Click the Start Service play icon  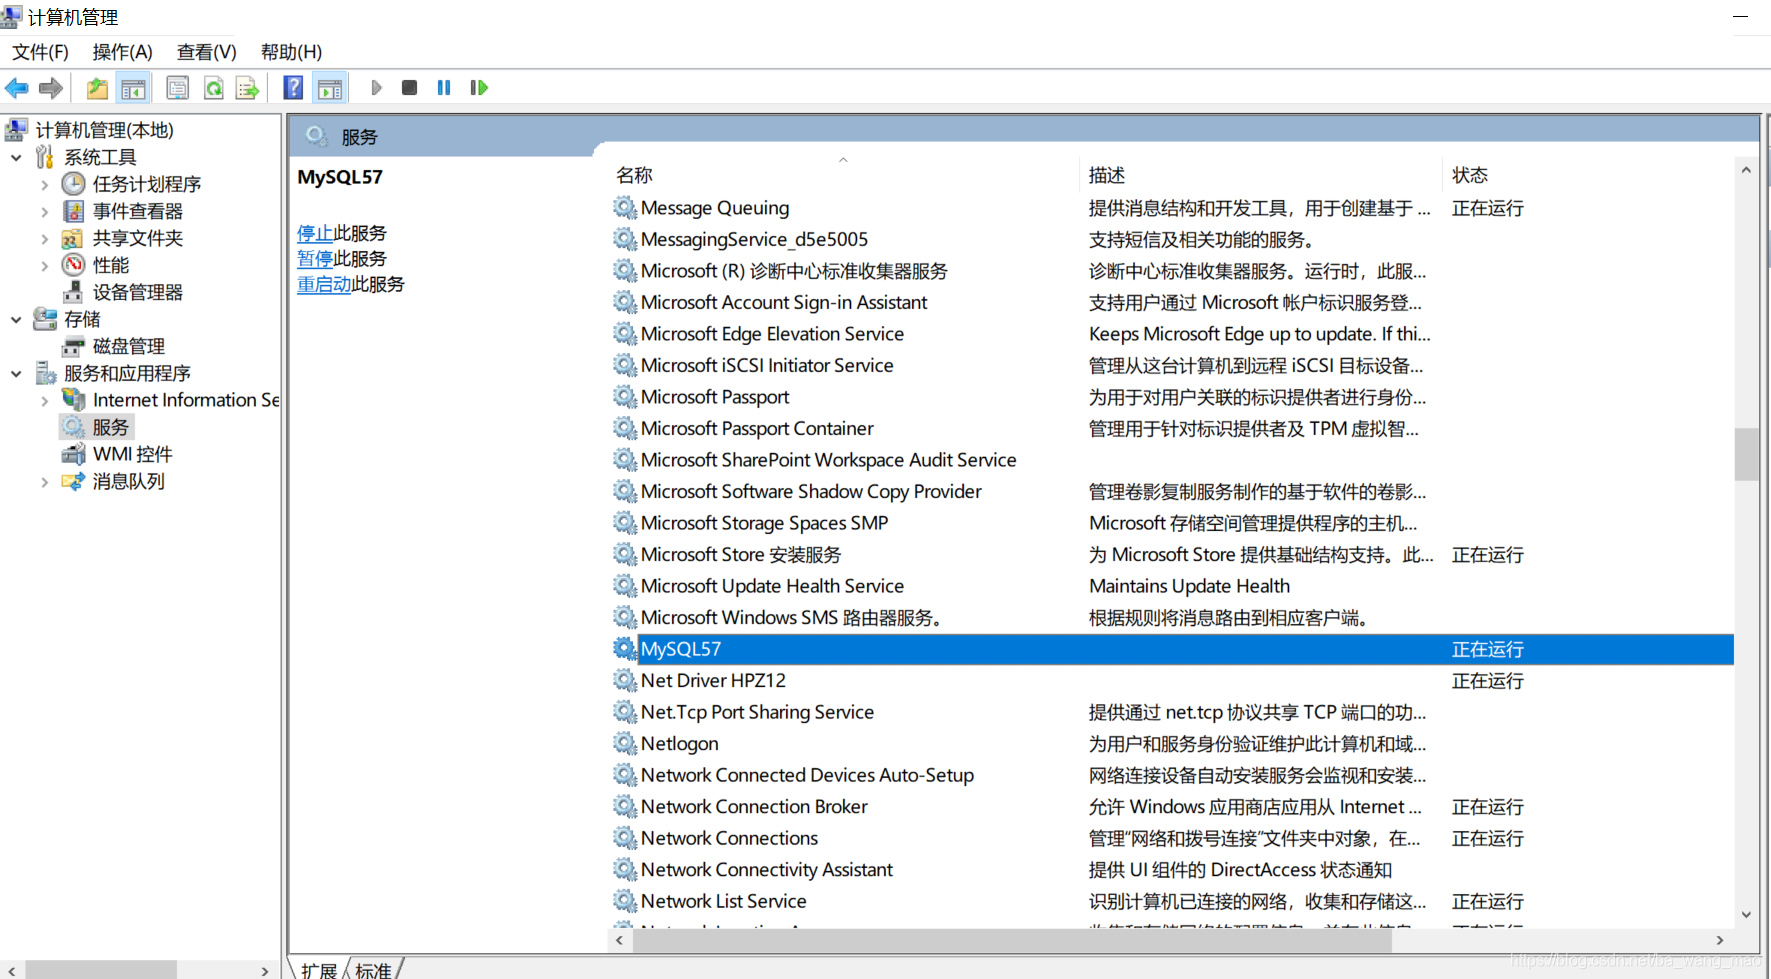click(376, 88)
